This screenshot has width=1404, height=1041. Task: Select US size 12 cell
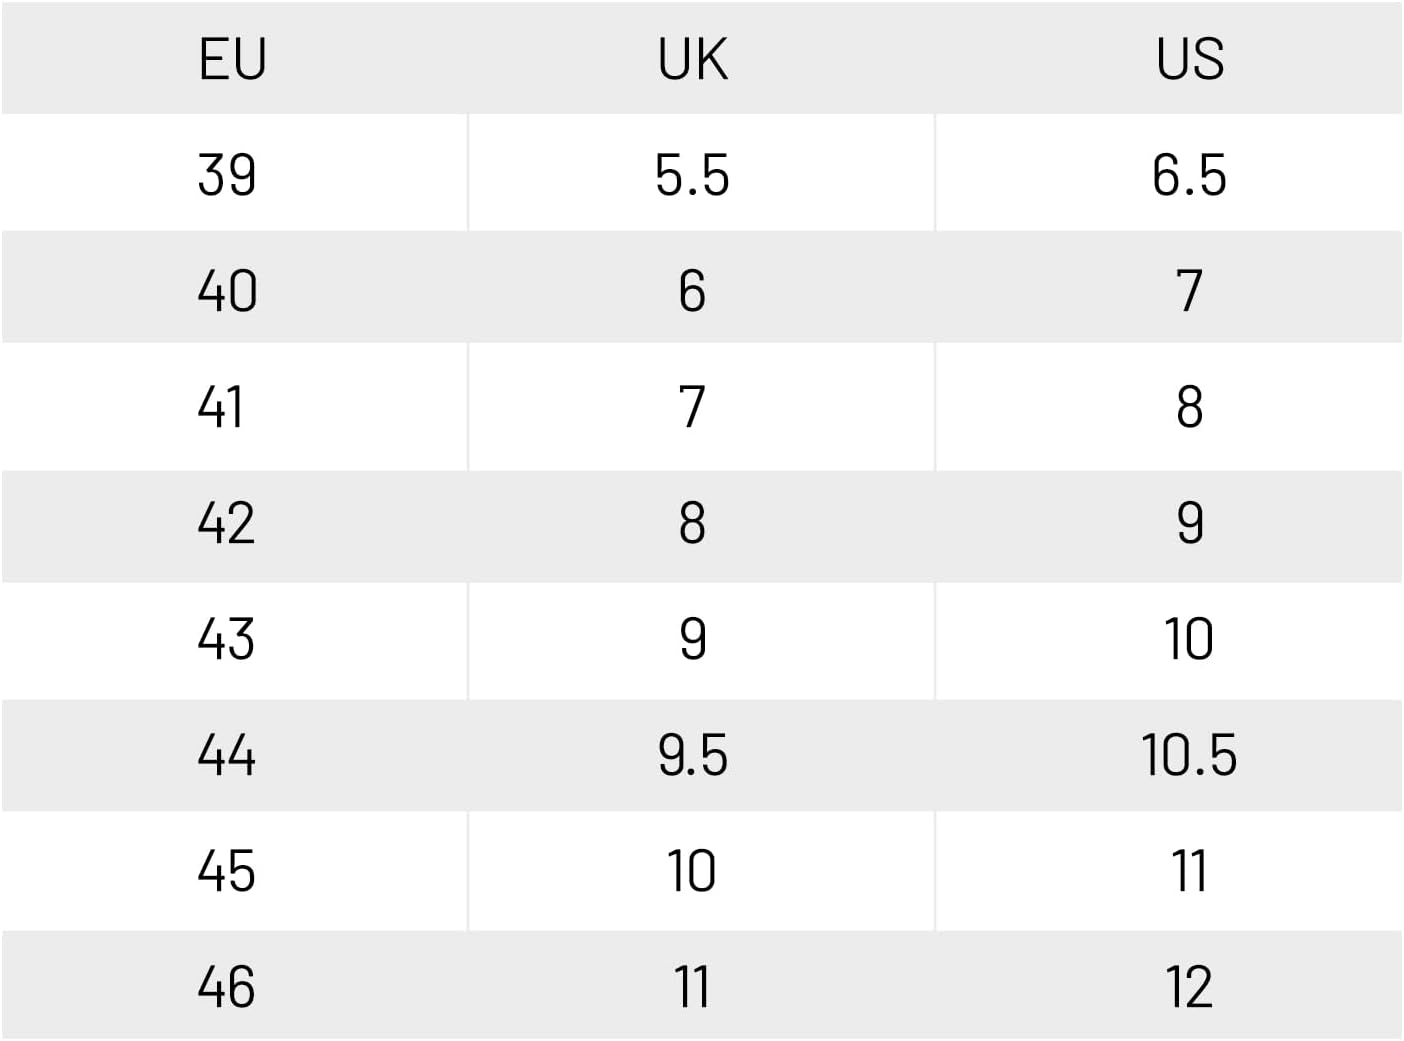1189,987
